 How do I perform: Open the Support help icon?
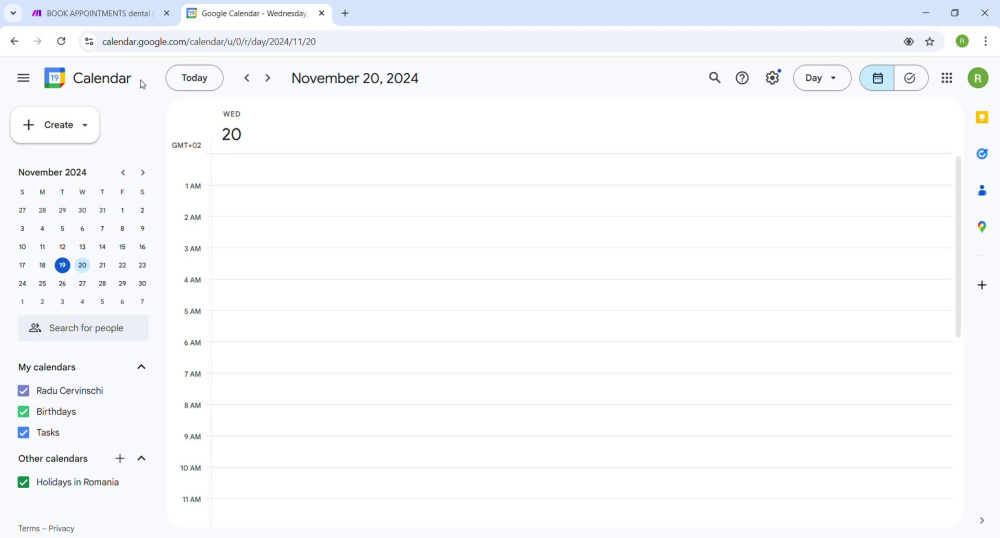(742, 78)
